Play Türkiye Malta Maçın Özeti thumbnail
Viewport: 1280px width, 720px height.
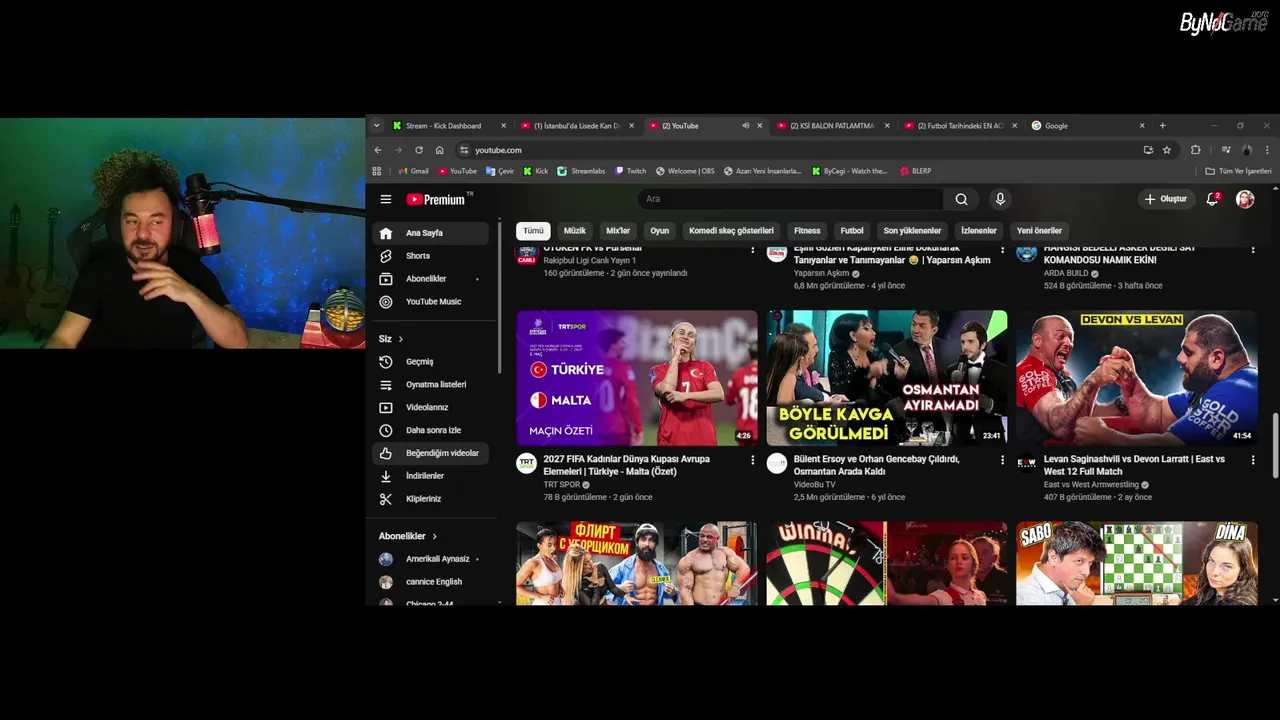pos(637,378)
